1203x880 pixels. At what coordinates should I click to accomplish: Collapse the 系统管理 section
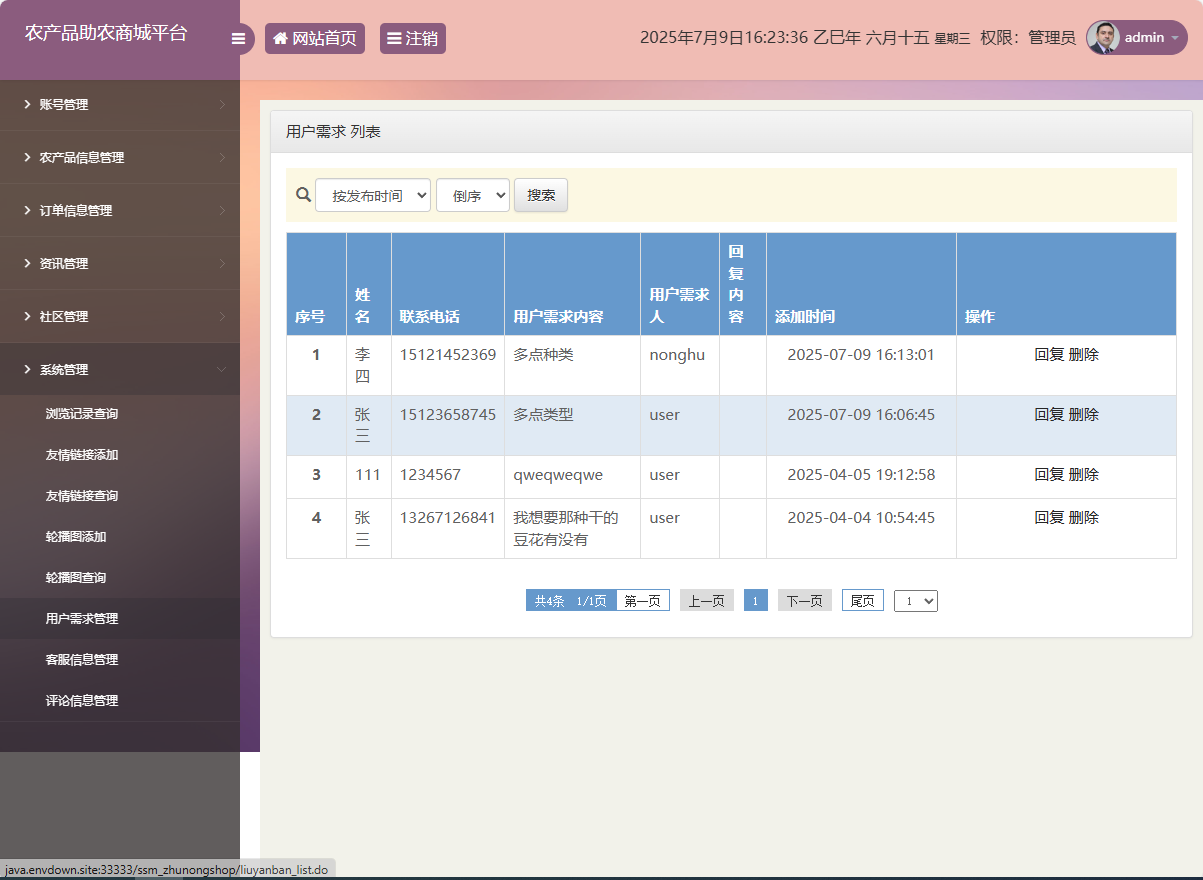click(120, 369)
